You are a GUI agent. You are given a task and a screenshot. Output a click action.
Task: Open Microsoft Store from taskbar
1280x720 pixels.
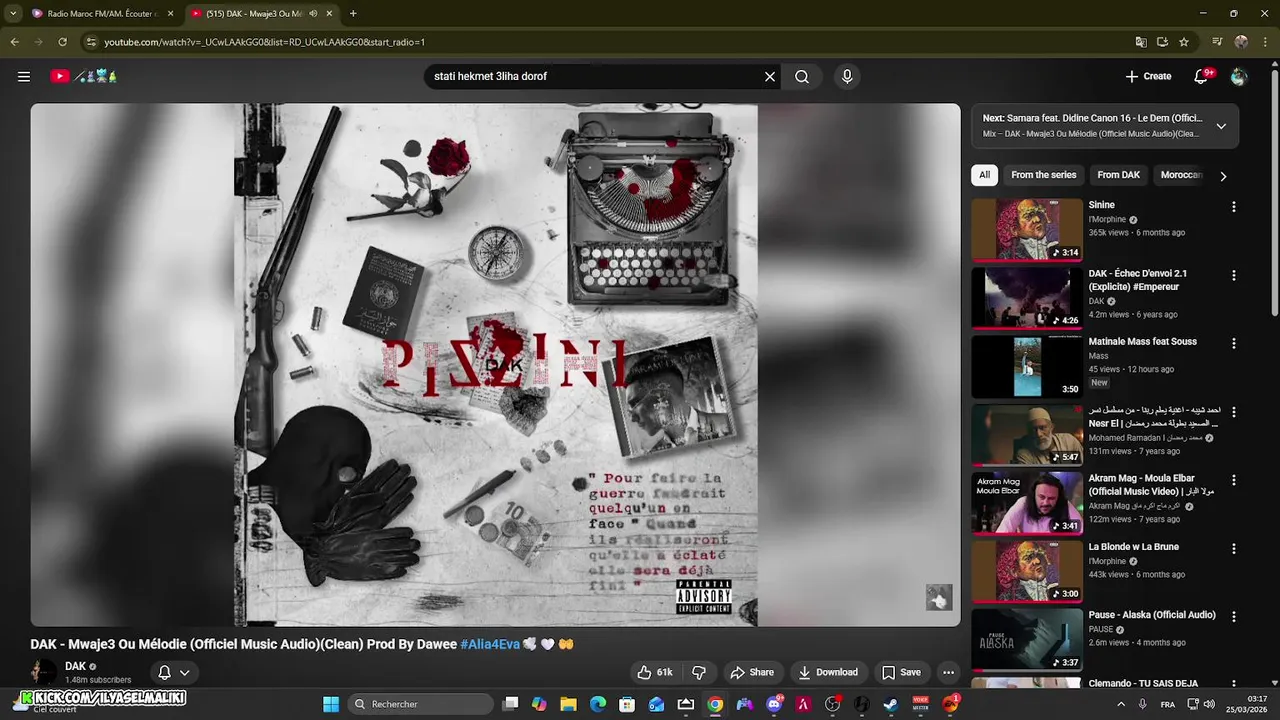click(627, 704)
